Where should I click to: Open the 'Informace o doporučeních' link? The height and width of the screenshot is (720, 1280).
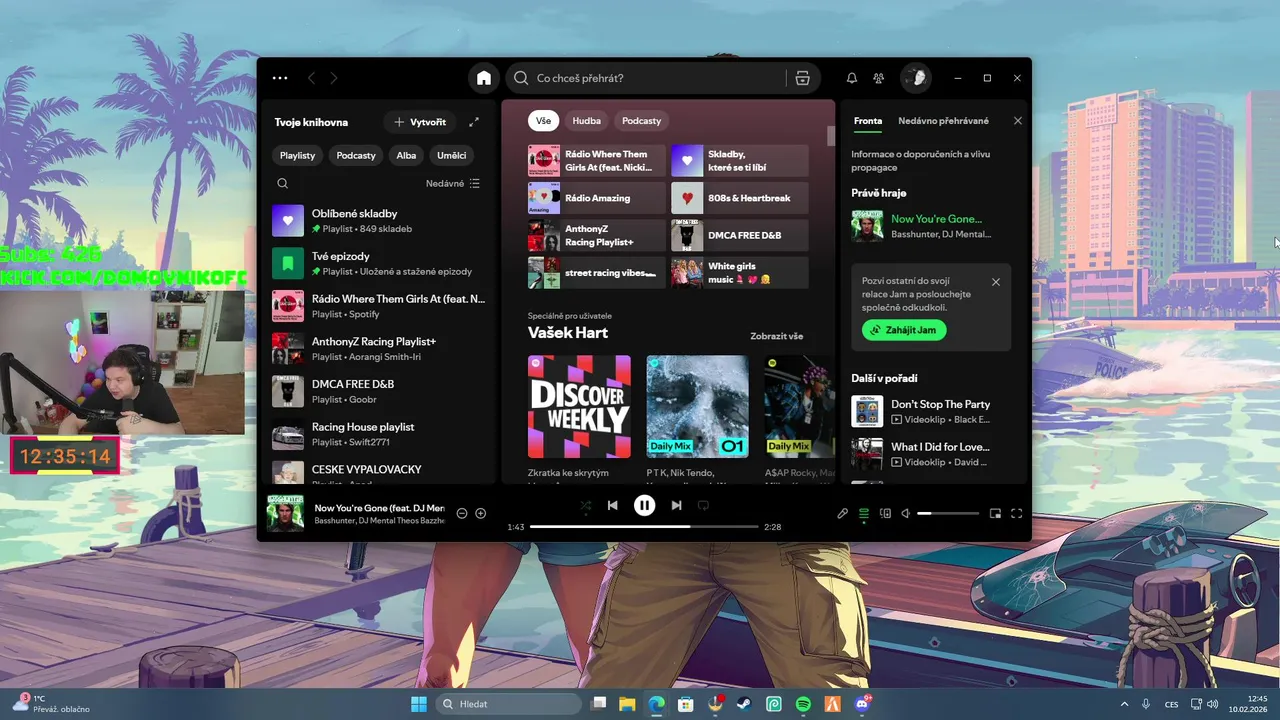click(921, 161)
